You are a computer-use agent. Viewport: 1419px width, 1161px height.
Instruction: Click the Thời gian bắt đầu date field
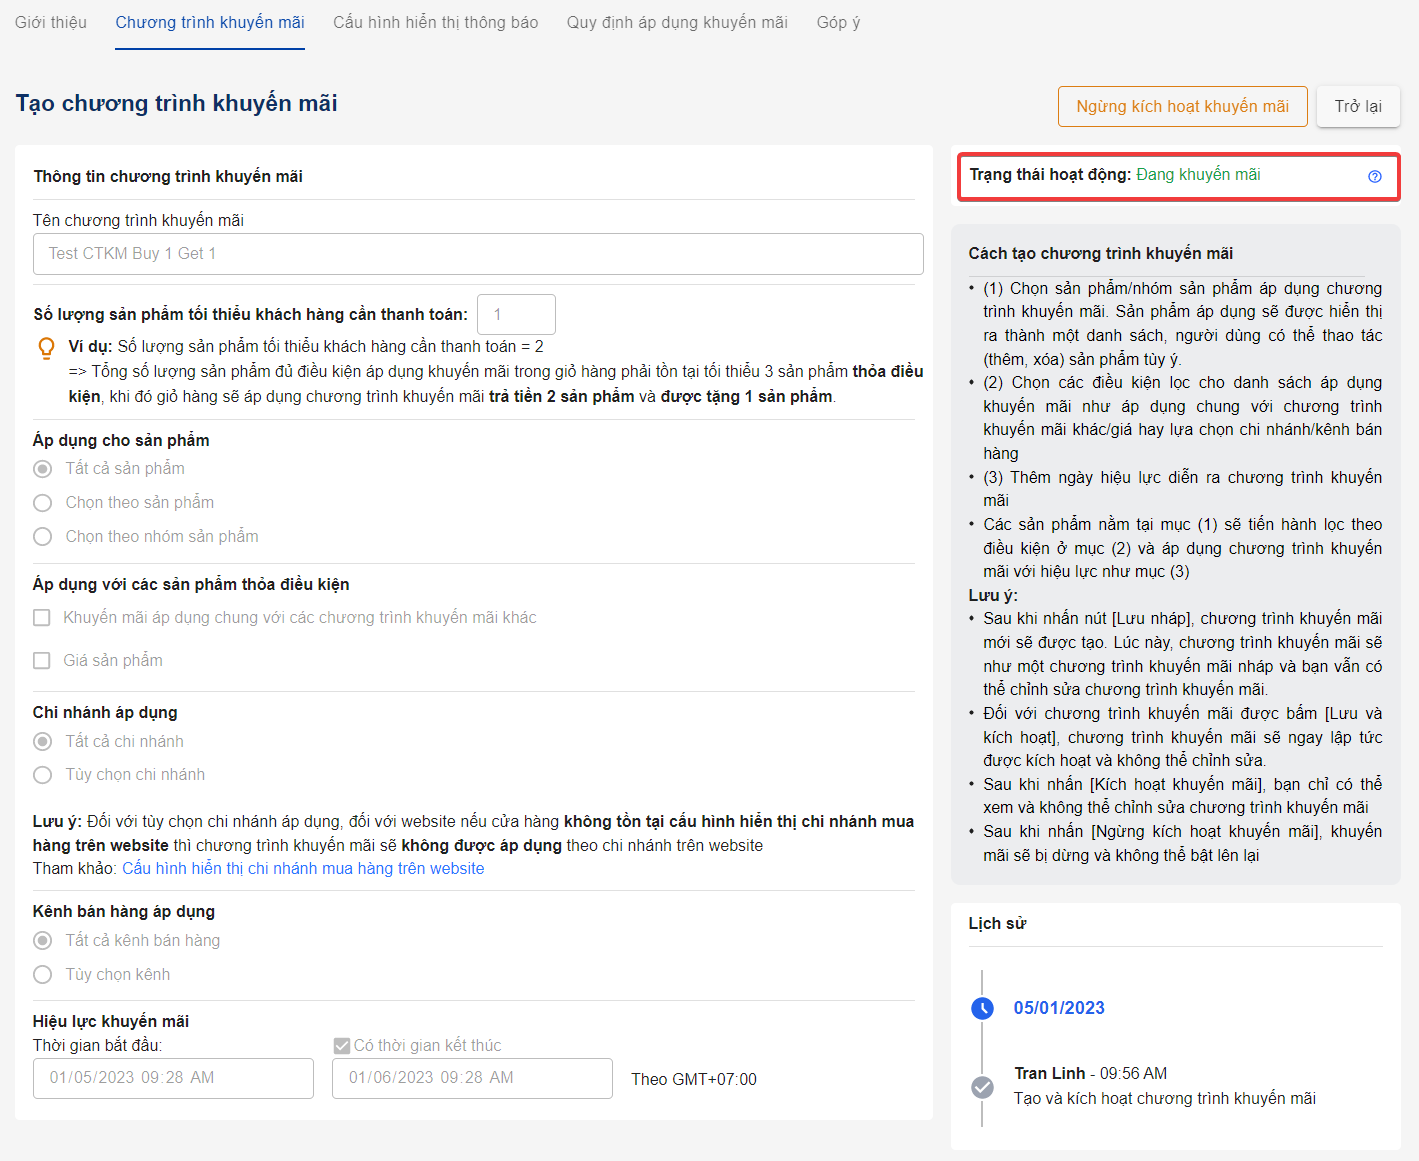coord(173,1078)
